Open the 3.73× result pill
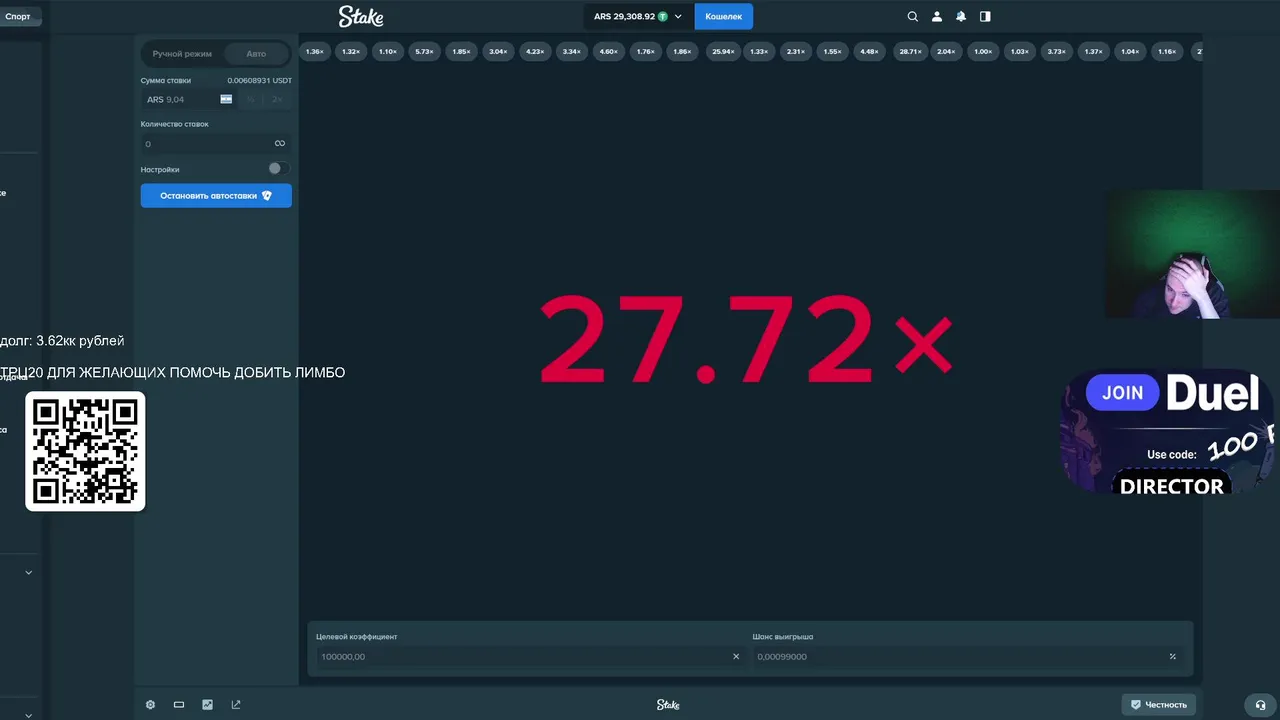The image size is (1280, 720). (x=1056, y=51)
